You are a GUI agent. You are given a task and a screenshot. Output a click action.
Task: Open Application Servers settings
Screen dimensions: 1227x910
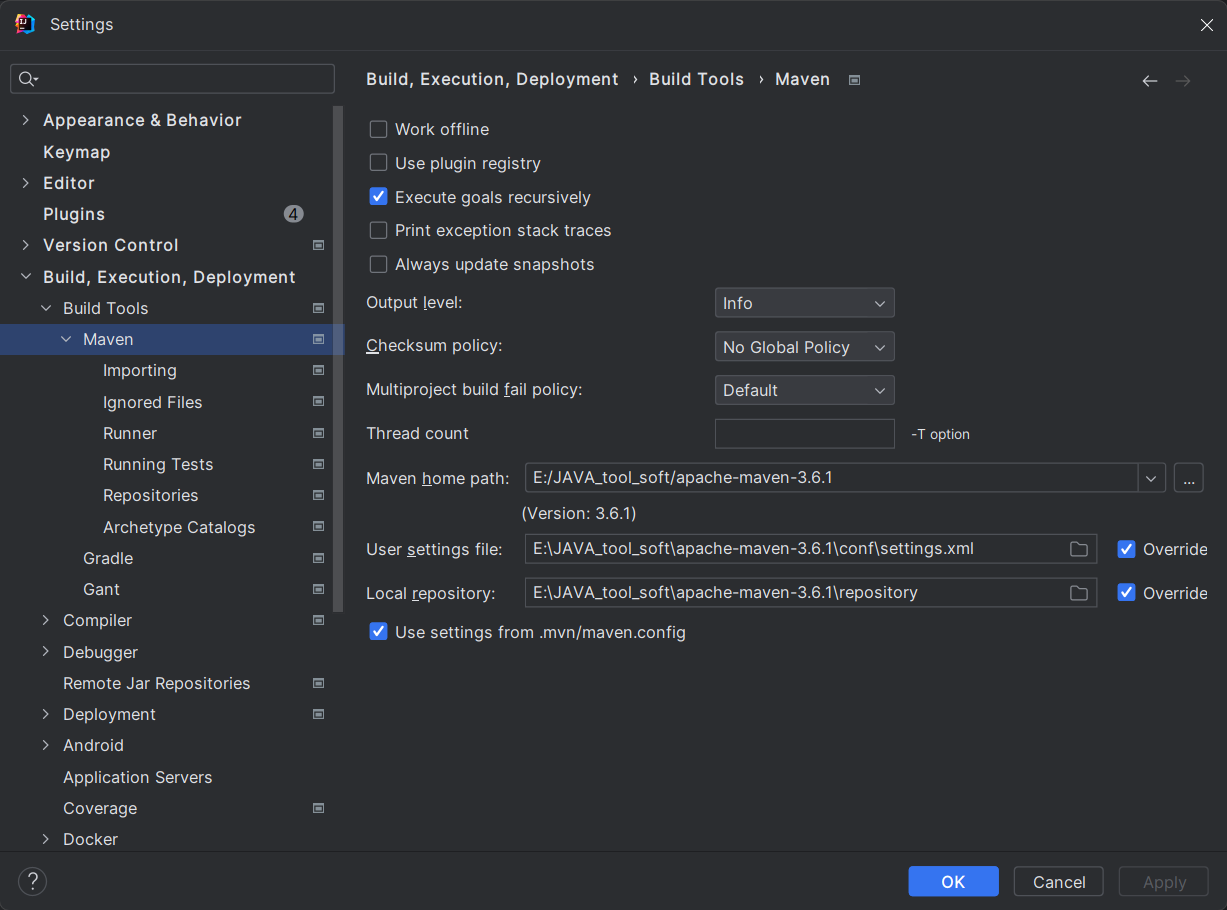tap(138, 777)
